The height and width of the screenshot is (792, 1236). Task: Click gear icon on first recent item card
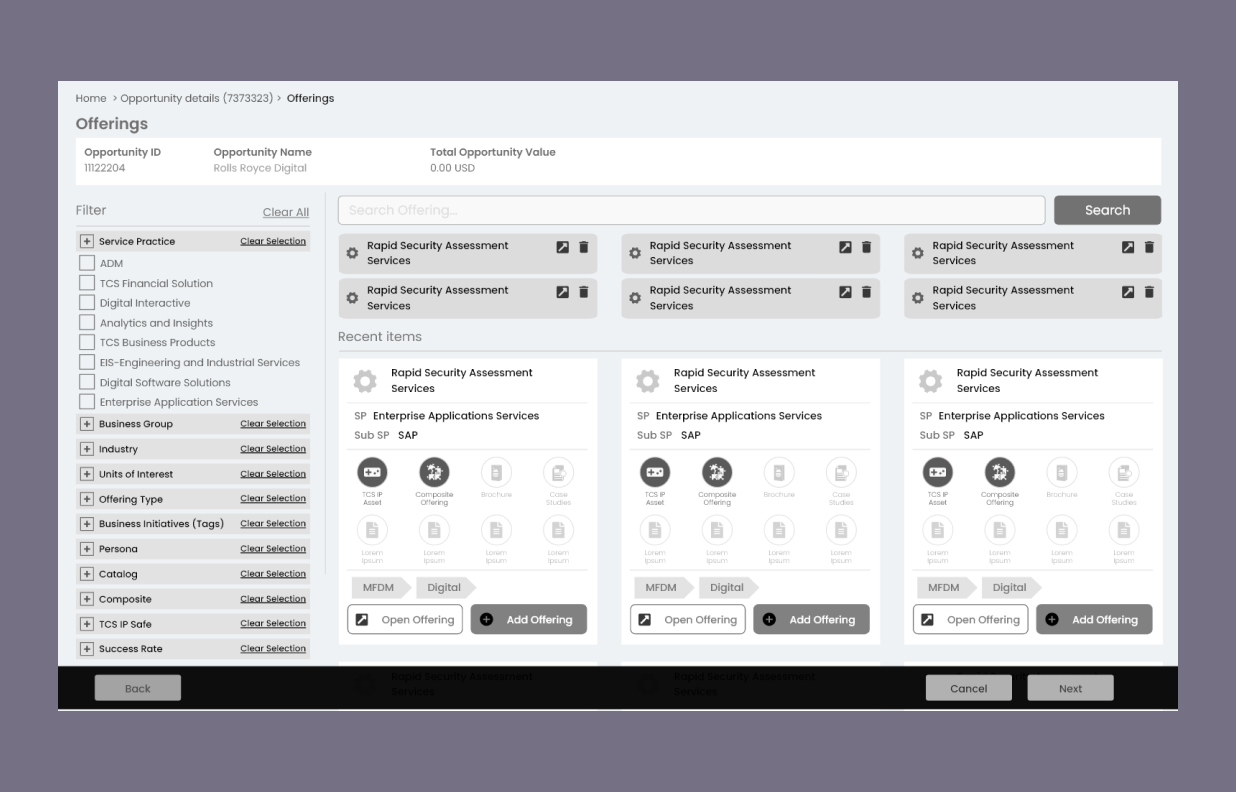pos(366,381)
